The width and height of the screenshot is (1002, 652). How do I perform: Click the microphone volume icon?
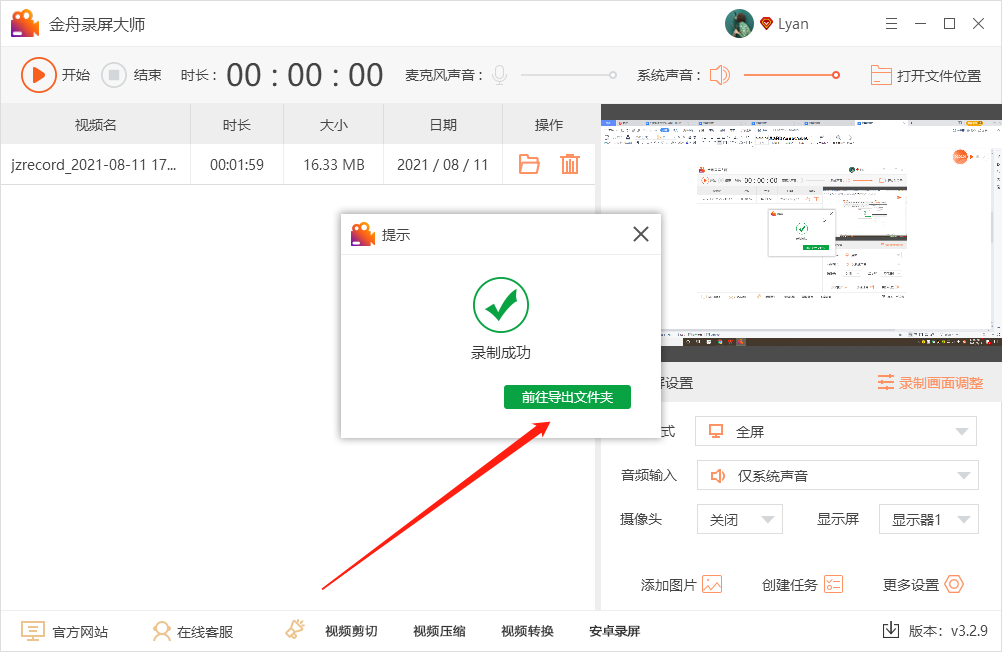tap(498, 74)
